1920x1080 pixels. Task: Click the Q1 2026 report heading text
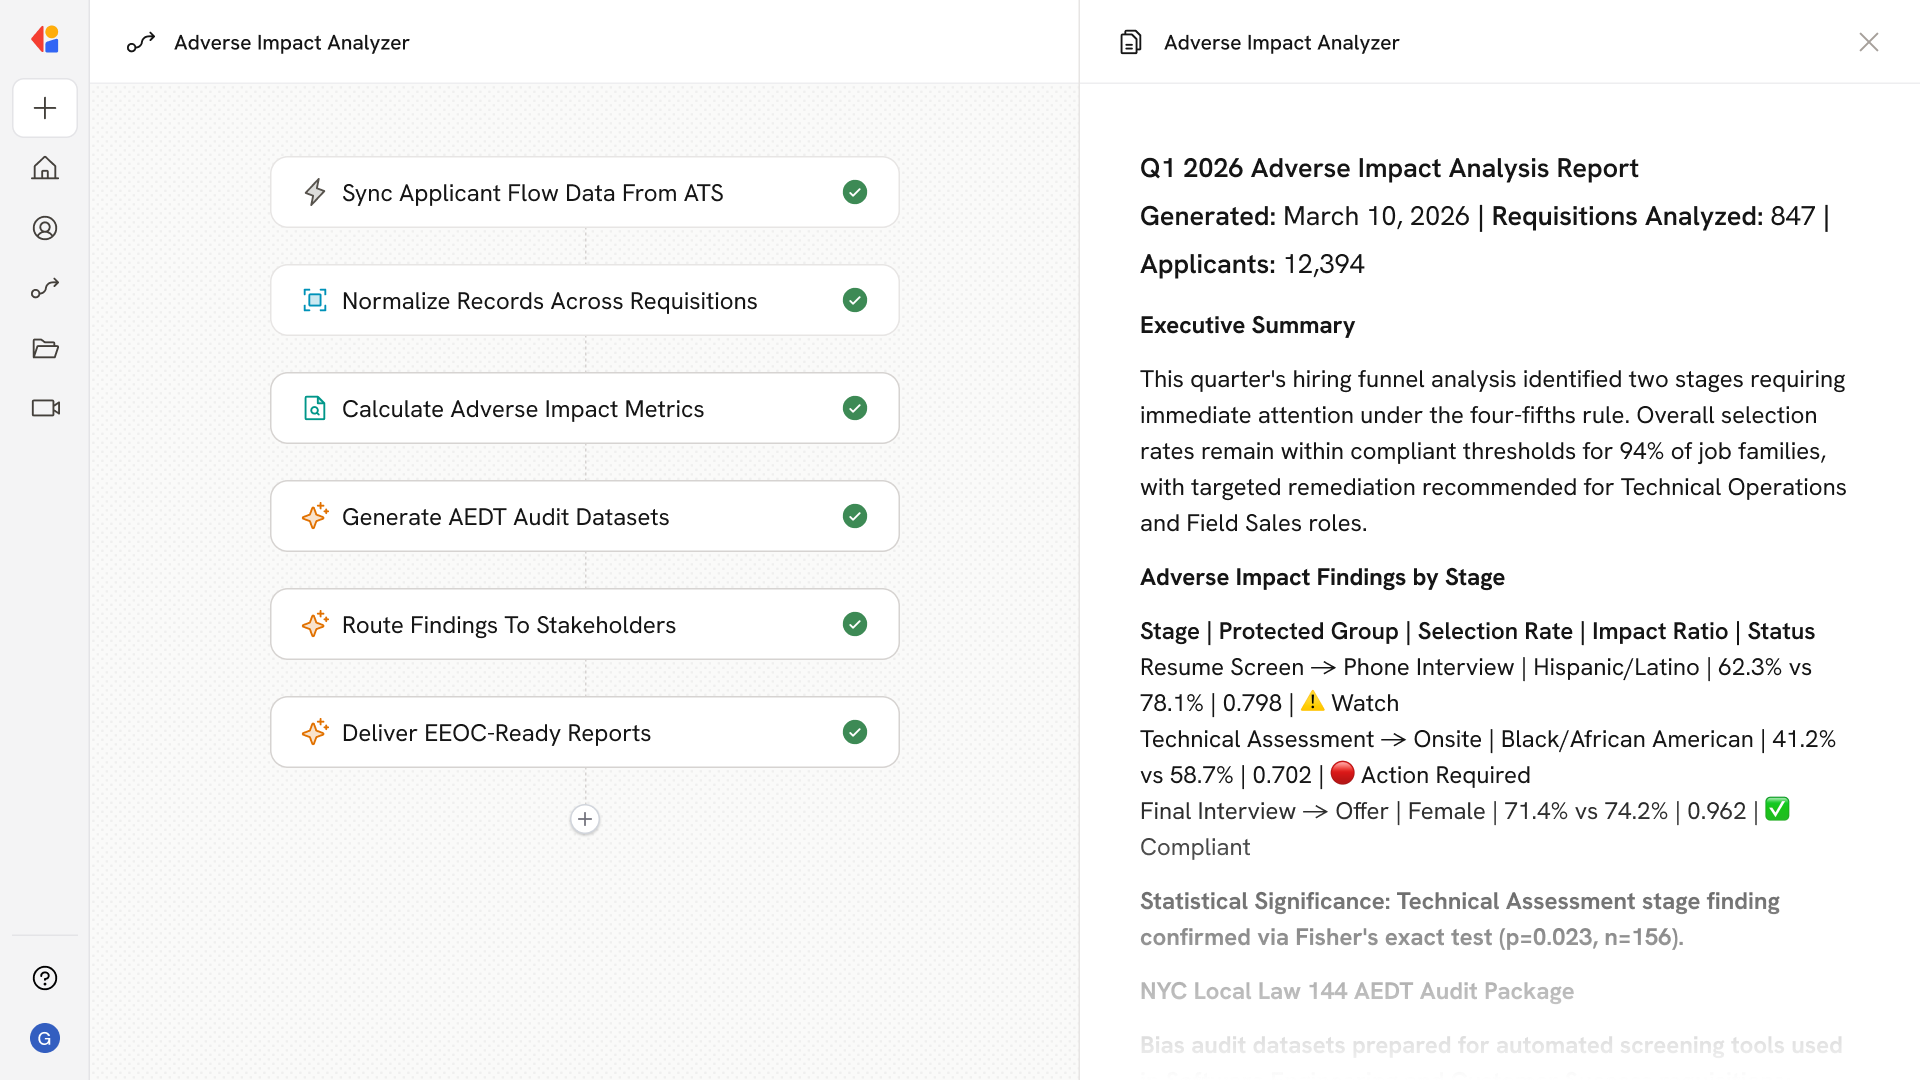pyautogui.click(x=1388, y=168)
